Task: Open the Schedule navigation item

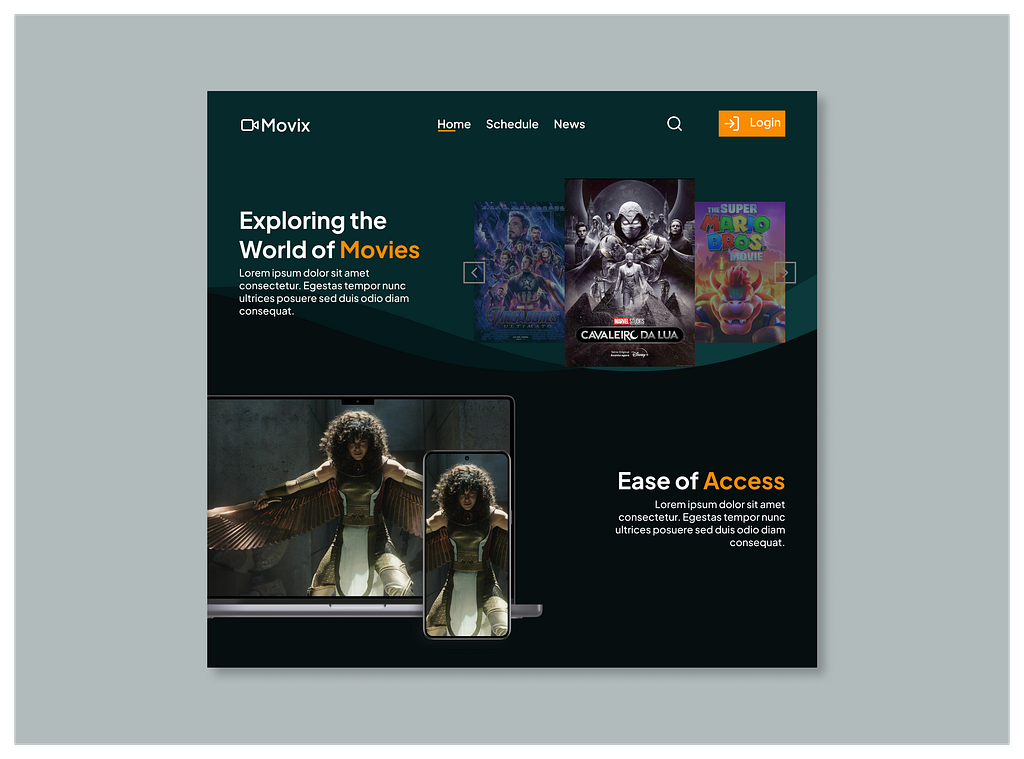Action: tap(512, 124)
